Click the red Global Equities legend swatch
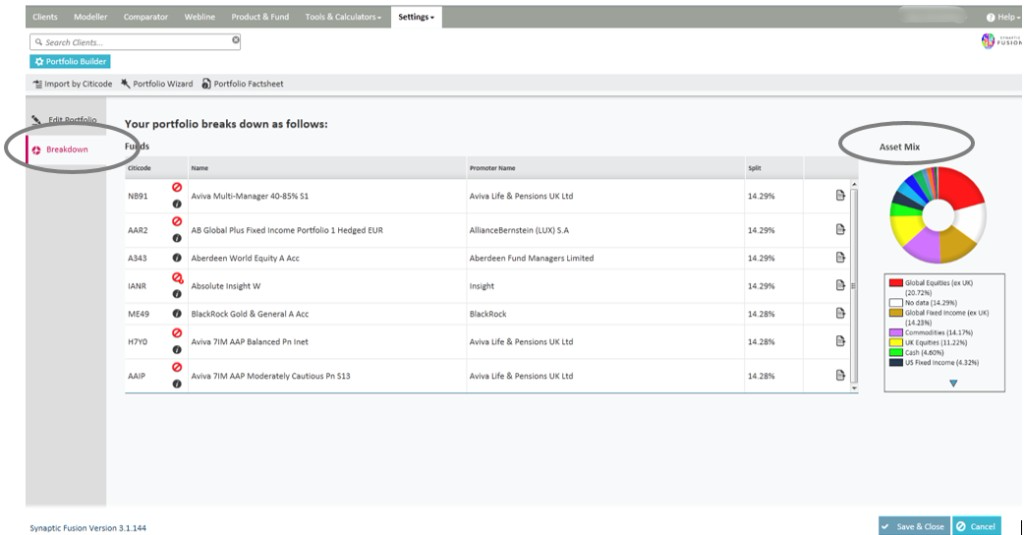The width and height of the screenshot is (1024, 535). [x=895, y=283]
